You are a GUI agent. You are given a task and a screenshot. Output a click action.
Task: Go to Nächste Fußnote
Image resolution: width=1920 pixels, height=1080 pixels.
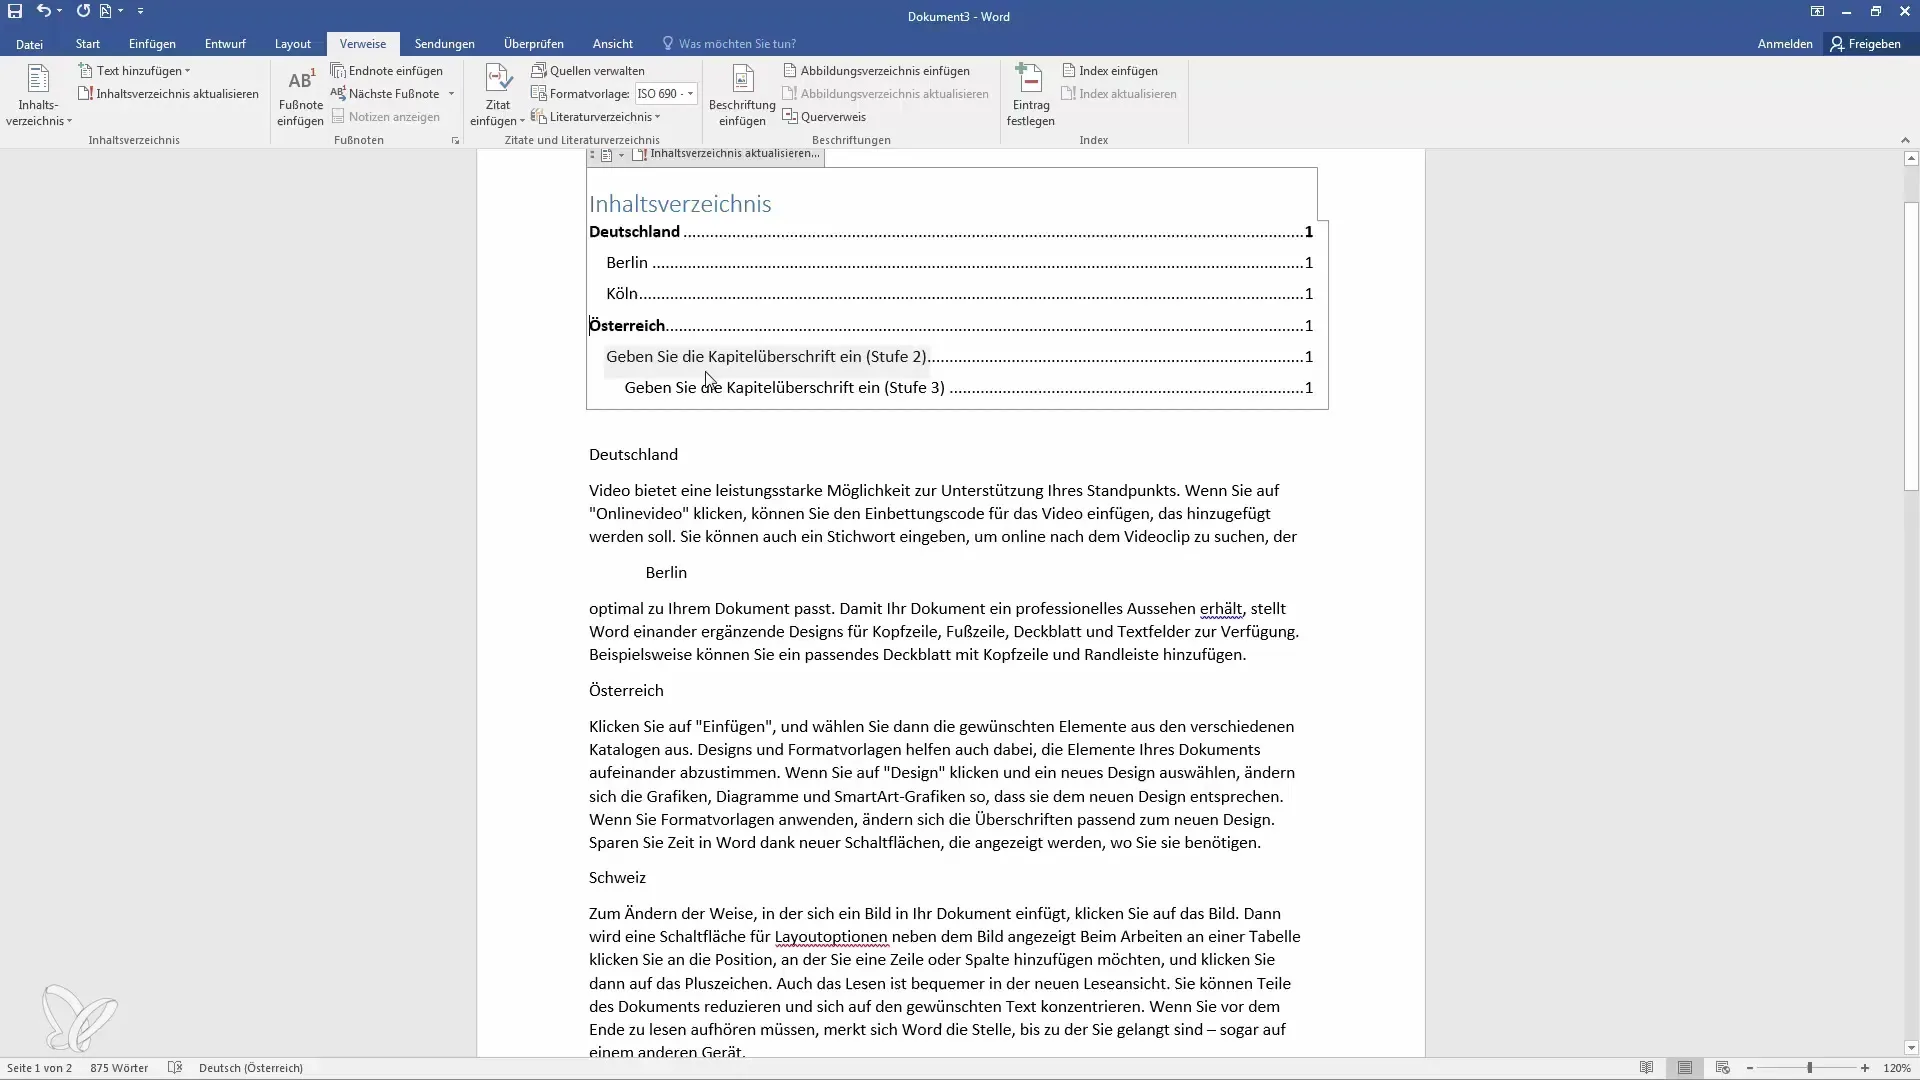[x=386, y=94]
